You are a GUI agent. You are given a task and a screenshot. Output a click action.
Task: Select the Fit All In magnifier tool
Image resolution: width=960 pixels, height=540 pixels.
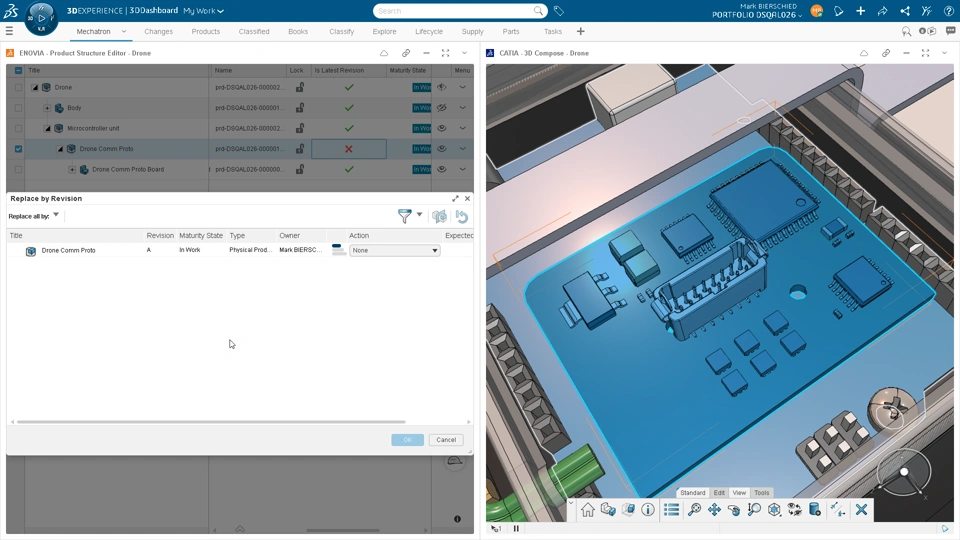tap(694, 509)
